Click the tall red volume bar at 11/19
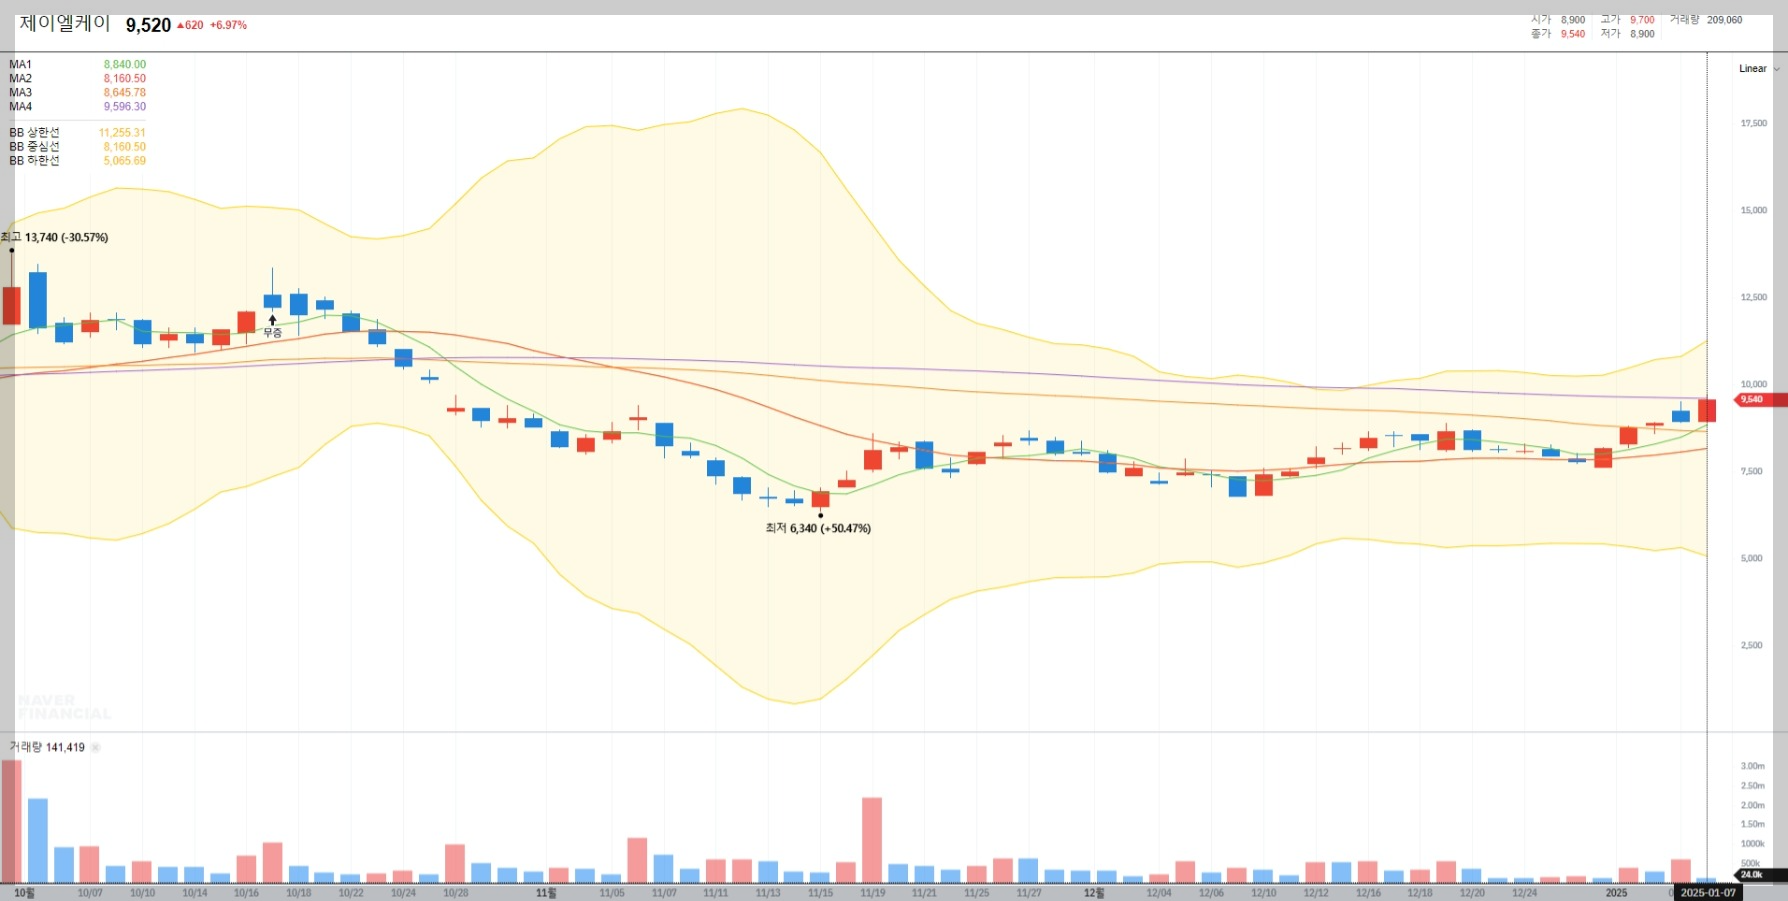 pyautogui.click(x=872, y=840)
